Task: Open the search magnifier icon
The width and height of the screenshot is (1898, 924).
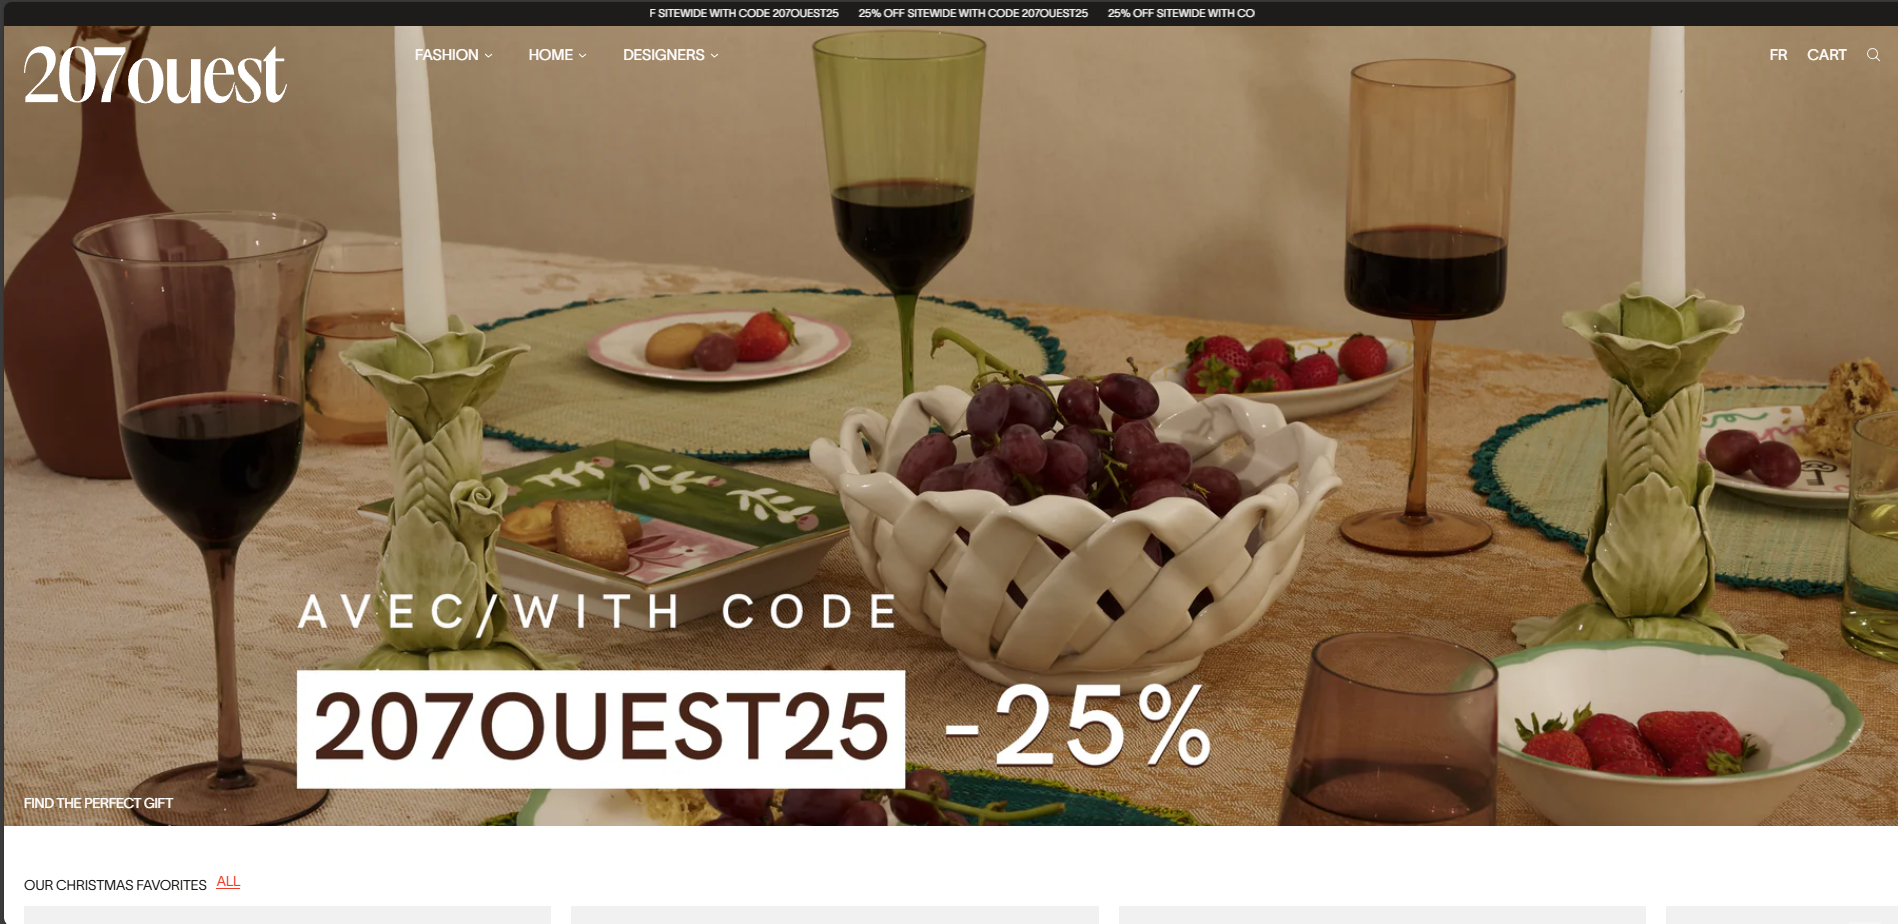Action: 1873,55
